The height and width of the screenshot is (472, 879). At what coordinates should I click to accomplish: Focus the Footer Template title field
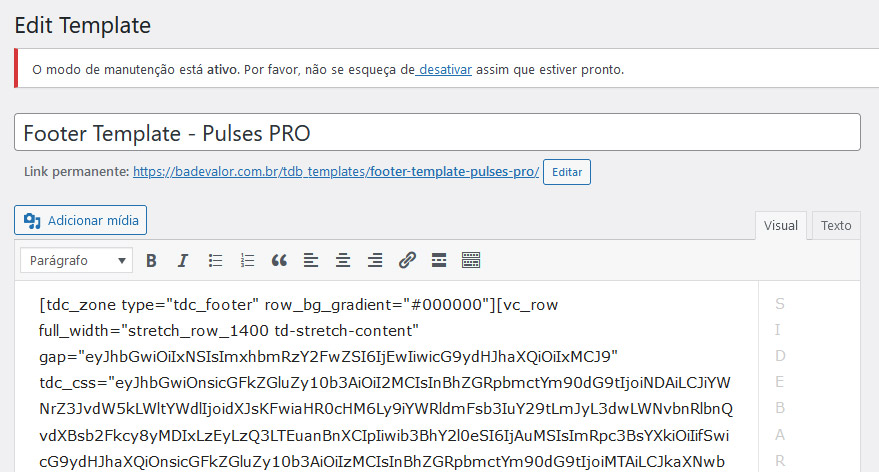coord(437,132)
